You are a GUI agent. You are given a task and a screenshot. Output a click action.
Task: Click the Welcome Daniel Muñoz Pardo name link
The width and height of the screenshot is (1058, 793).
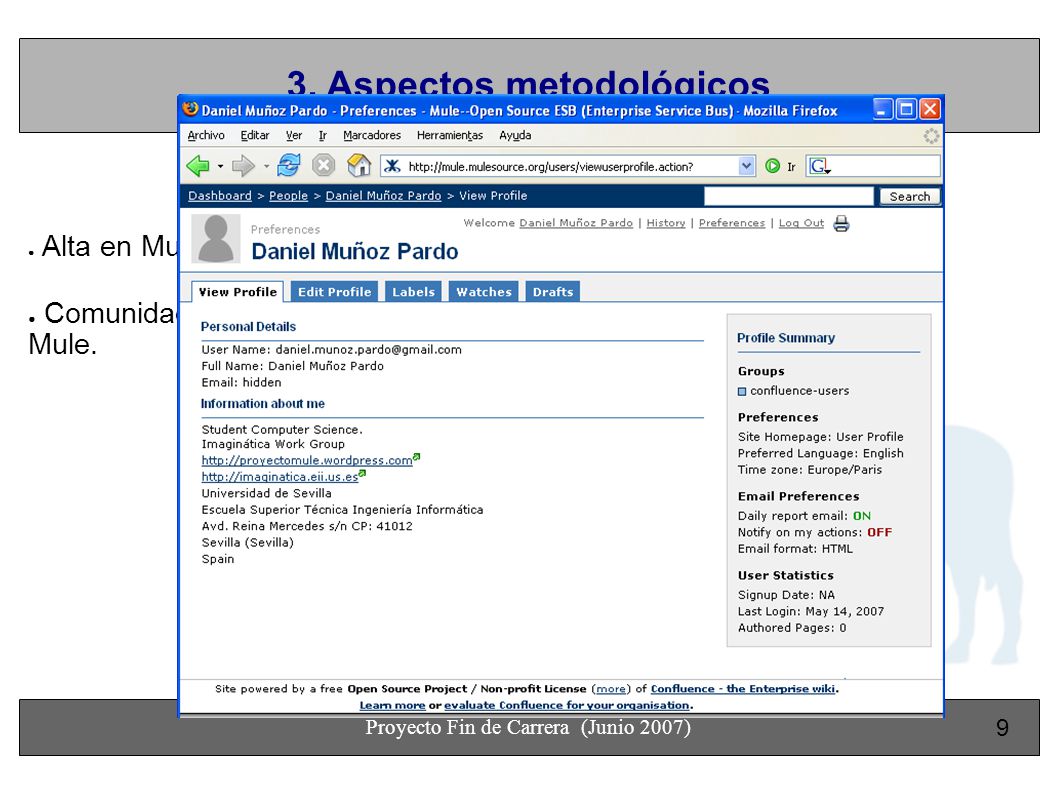(x=576, y=223)
